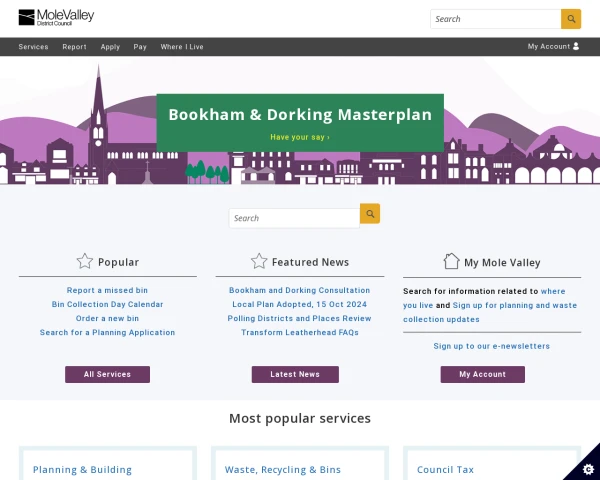
Task: Open Transform Leatherhead FAQs link
Action: coord(300,332)
